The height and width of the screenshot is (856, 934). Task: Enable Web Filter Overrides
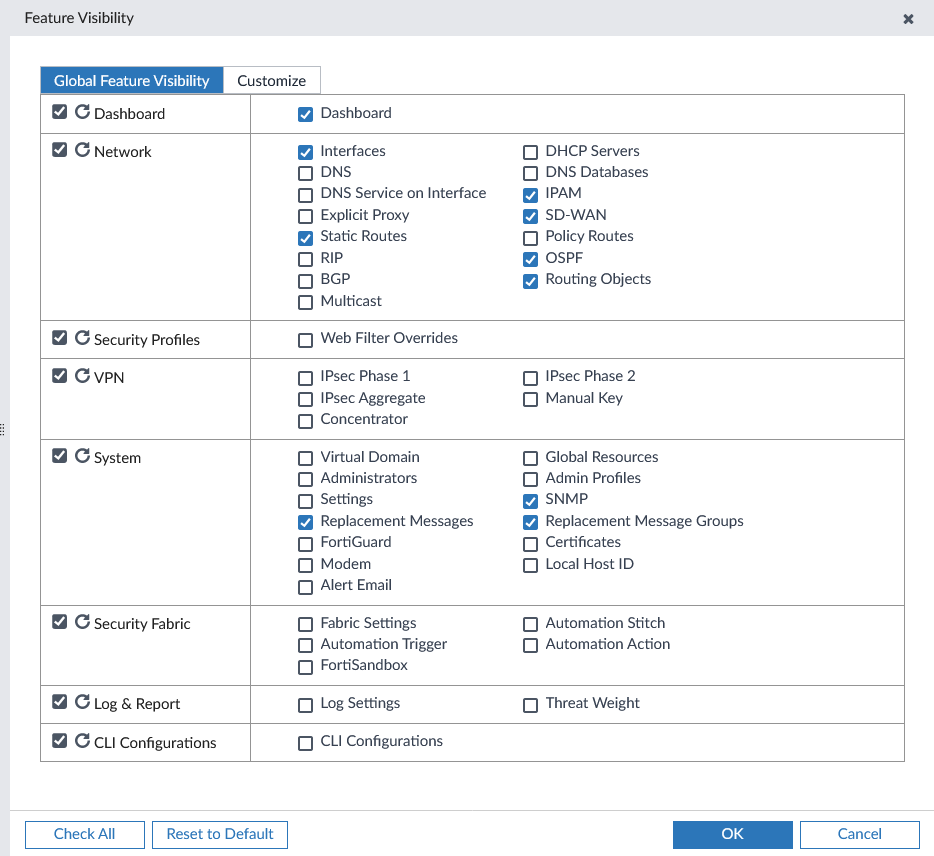coord(305,340)
